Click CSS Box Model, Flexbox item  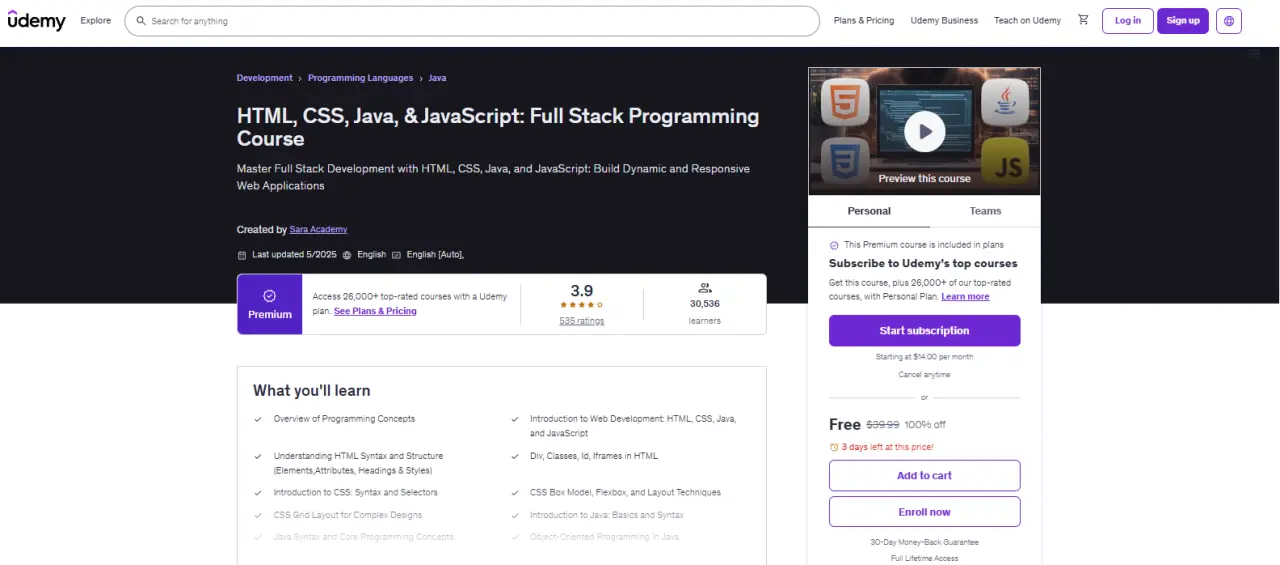(x=625, y=493)
